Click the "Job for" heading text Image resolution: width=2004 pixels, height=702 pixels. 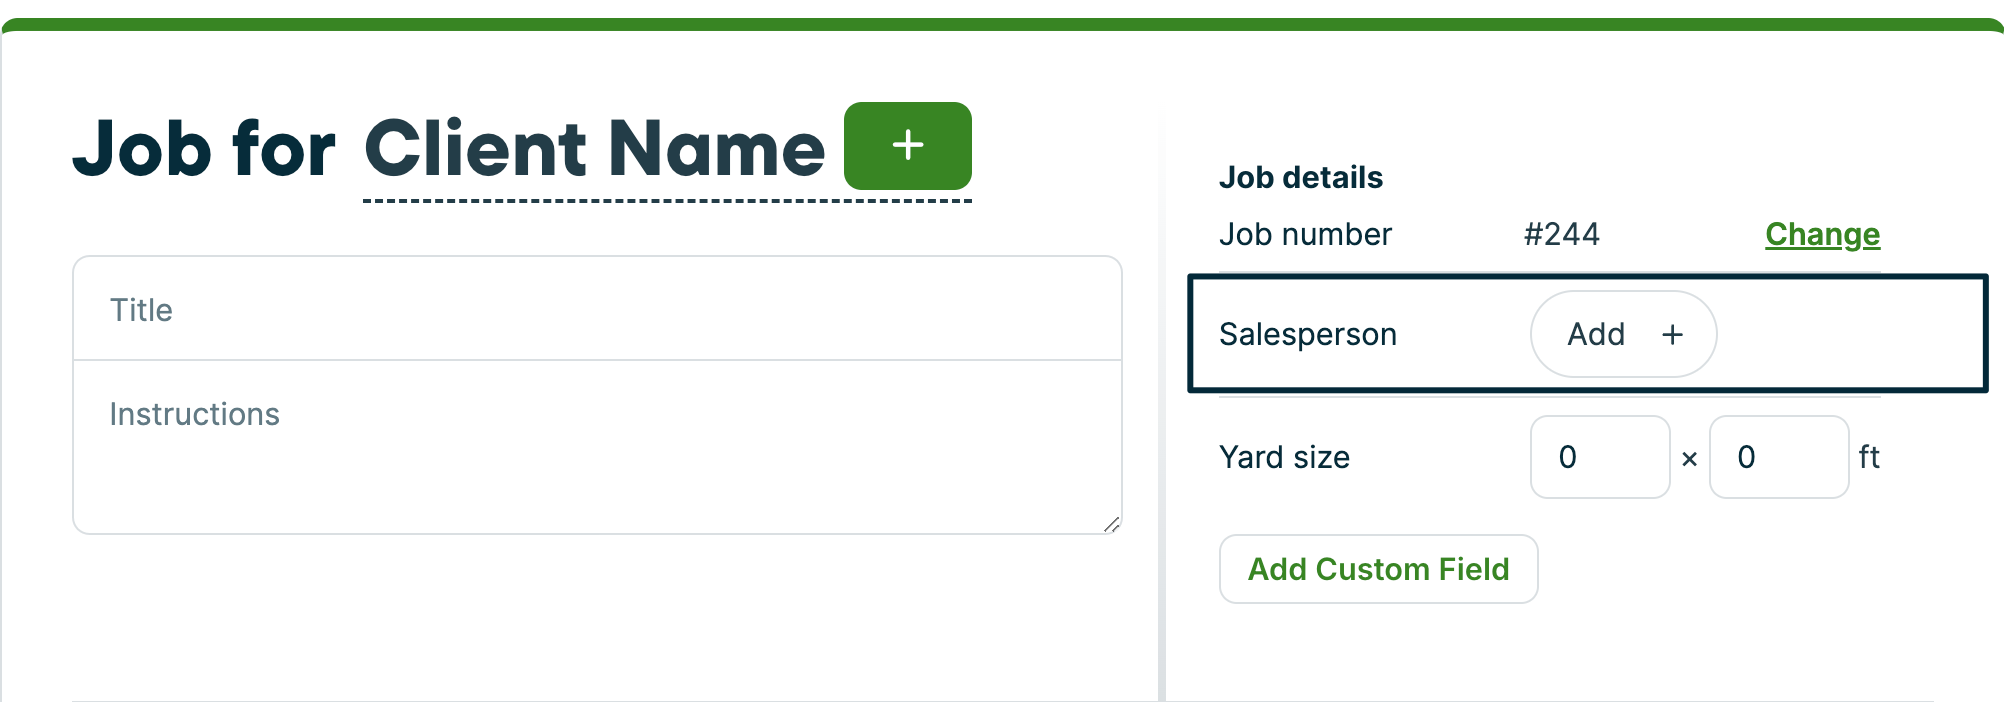[x=204, y=150]
